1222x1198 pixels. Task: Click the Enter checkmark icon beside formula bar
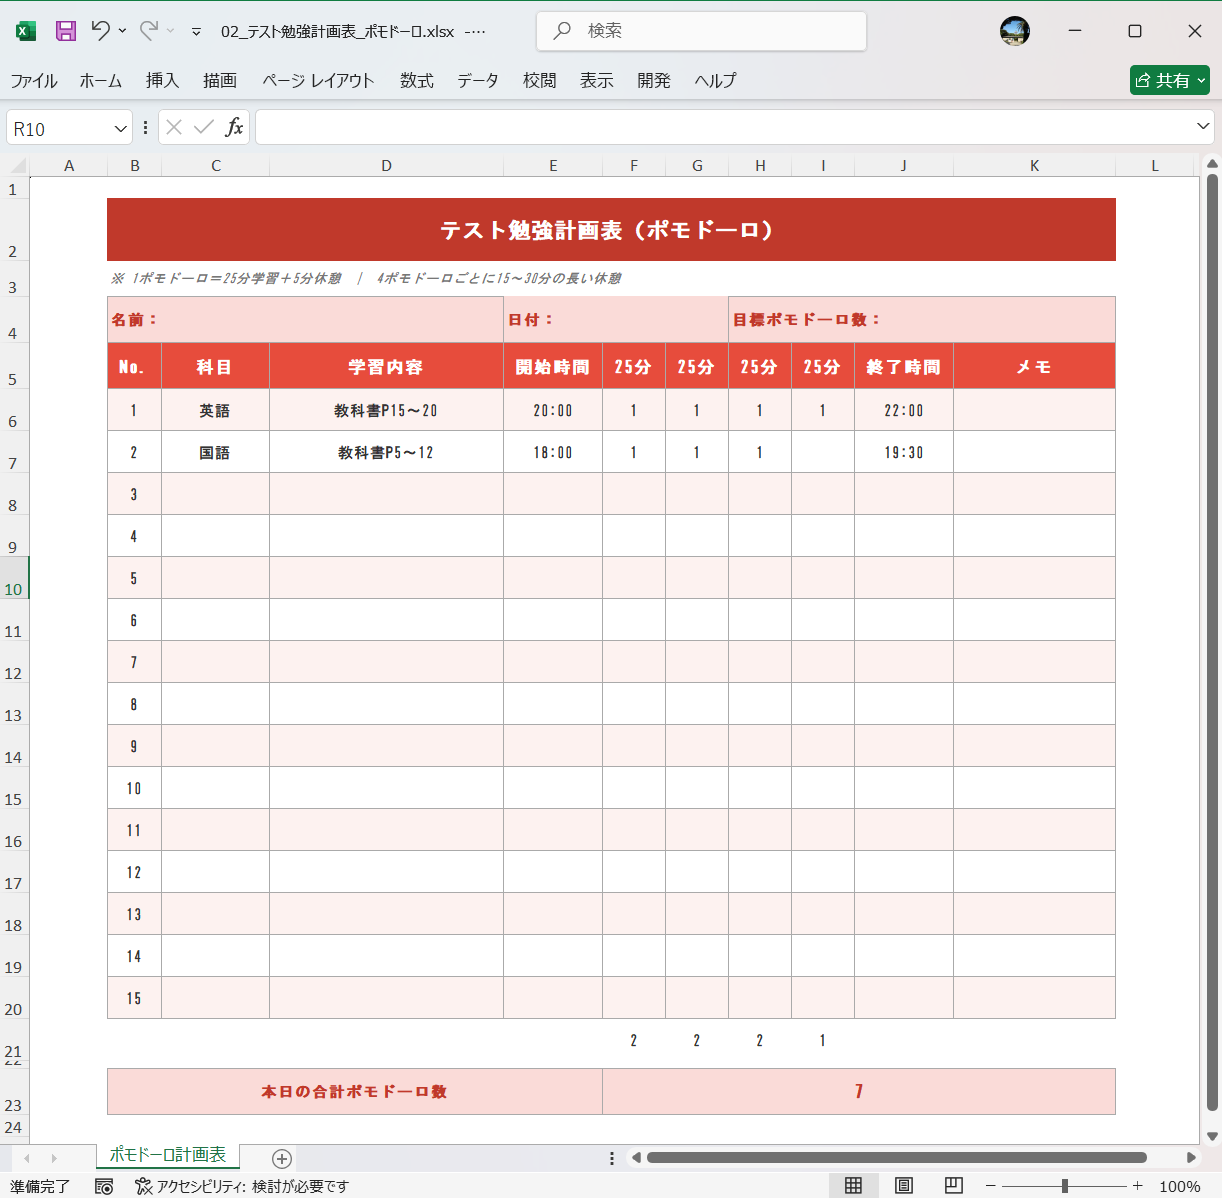point(203,127)
